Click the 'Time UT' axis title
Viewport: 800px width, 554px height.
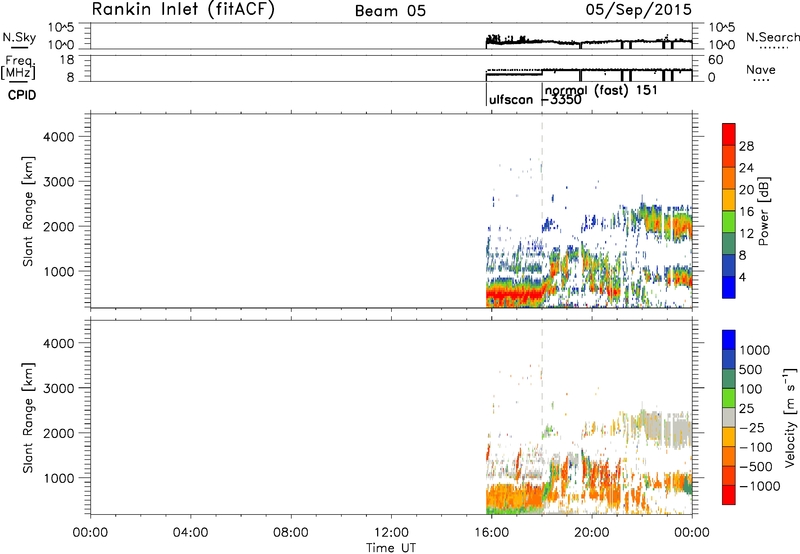click(391, 548)
